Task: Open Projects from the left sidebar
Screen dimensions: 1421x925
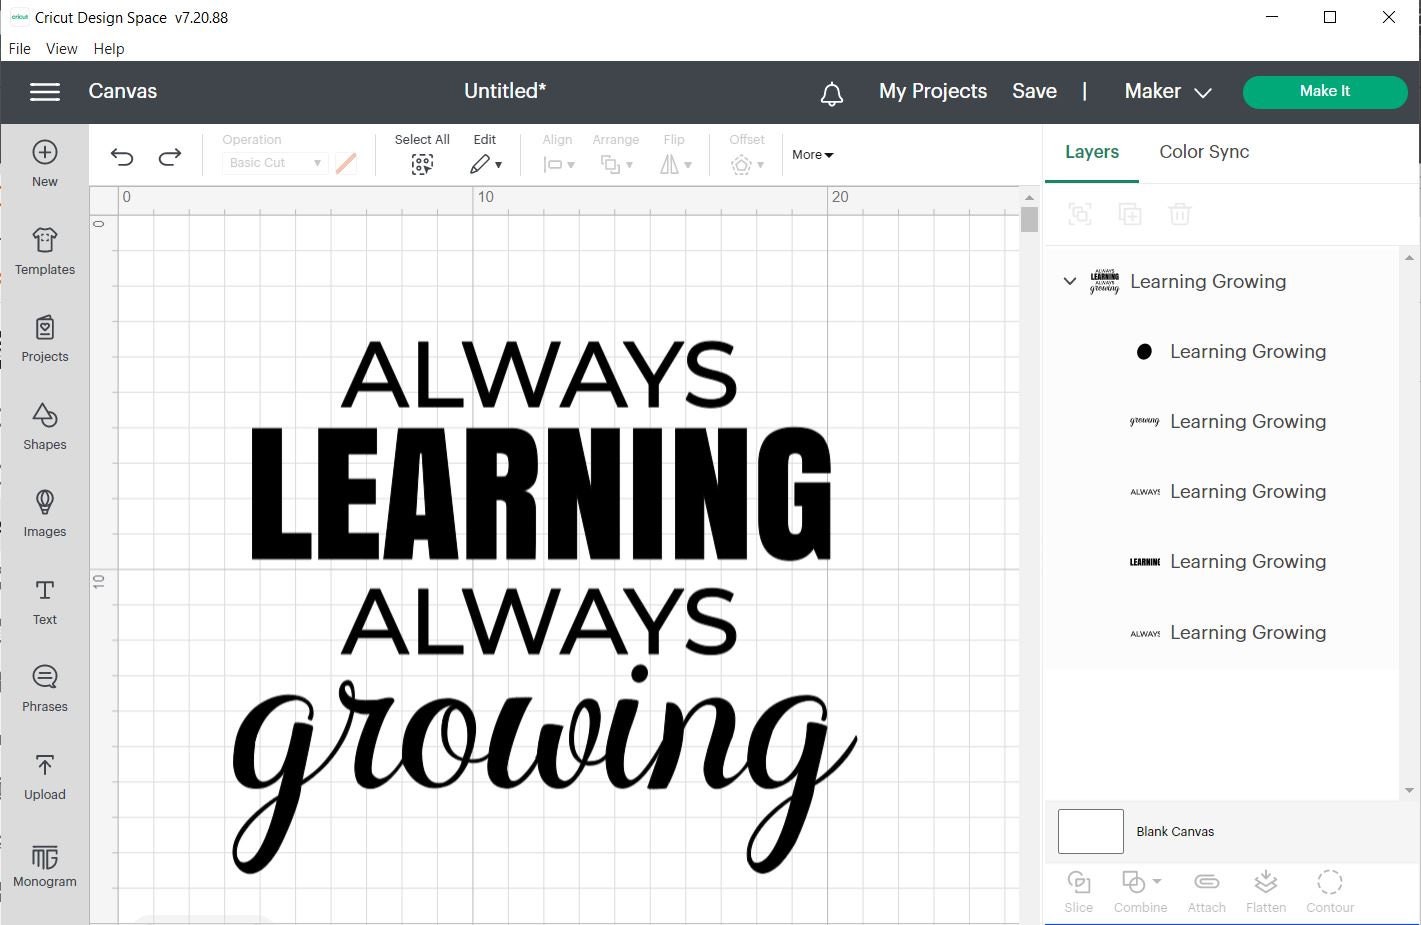Action: point(44,338)
